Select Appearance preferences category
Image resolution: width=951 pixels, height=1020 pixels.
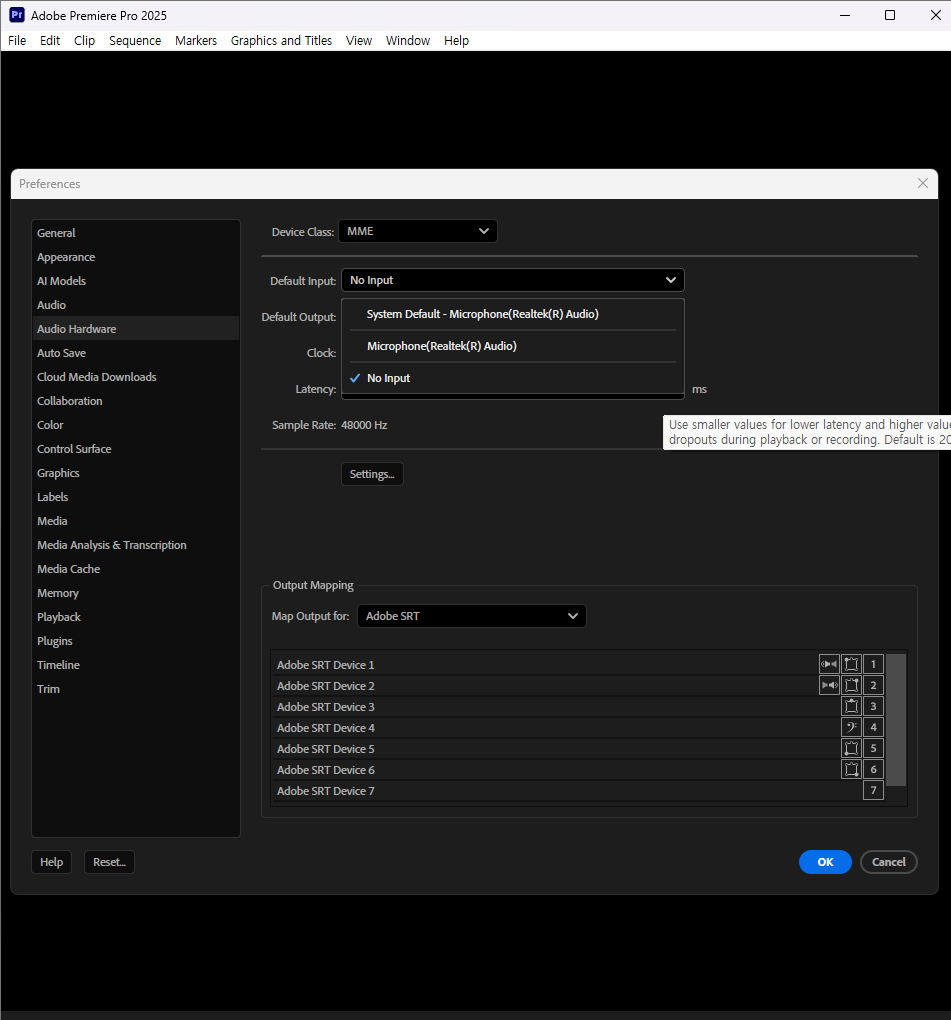click(135, 257)
